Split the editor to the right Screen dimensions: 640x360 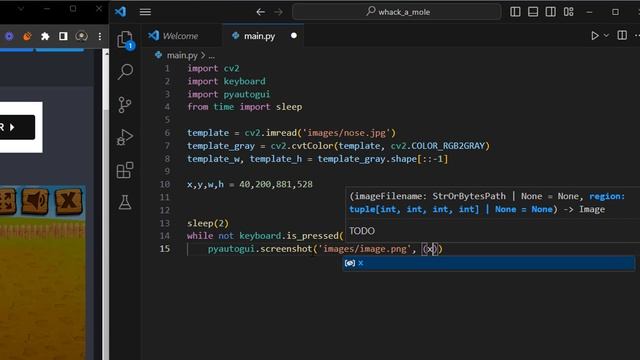point(622,36)
